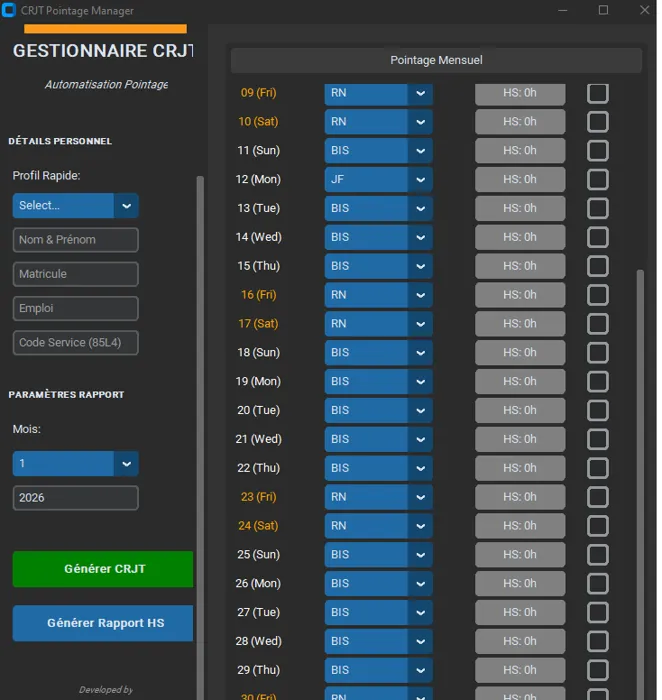Click the Générer CRJT green button

point(103,569)
